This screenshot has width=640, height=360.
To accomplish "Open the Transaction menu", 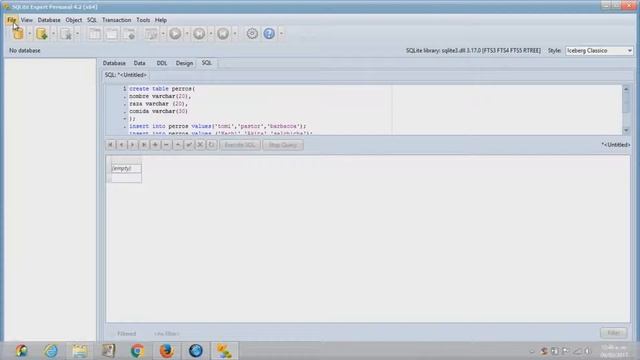I will pyautogui.click(x=116, y=20).
